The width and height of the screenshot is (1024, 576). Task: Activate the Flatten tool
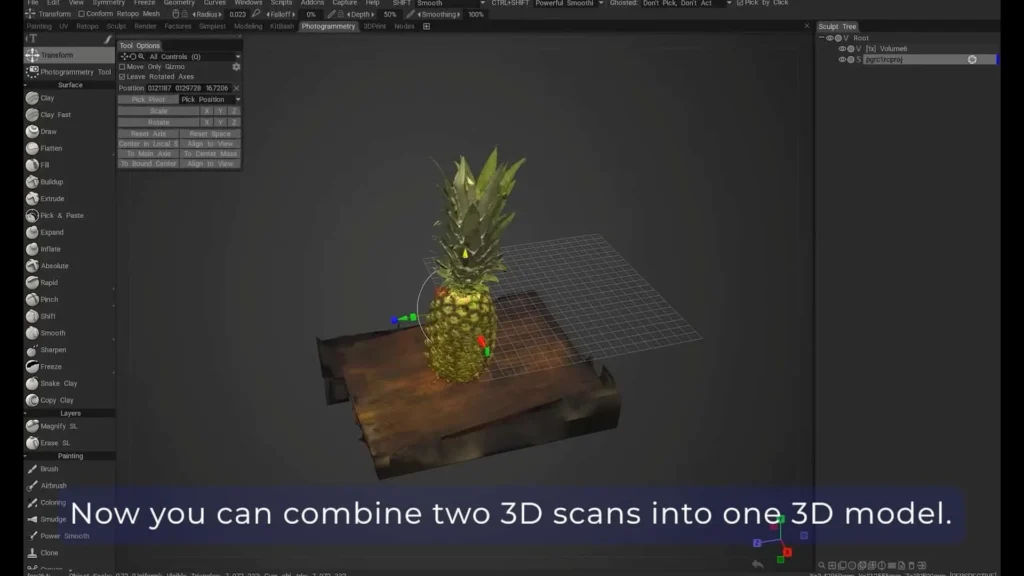tap(50, 148)
